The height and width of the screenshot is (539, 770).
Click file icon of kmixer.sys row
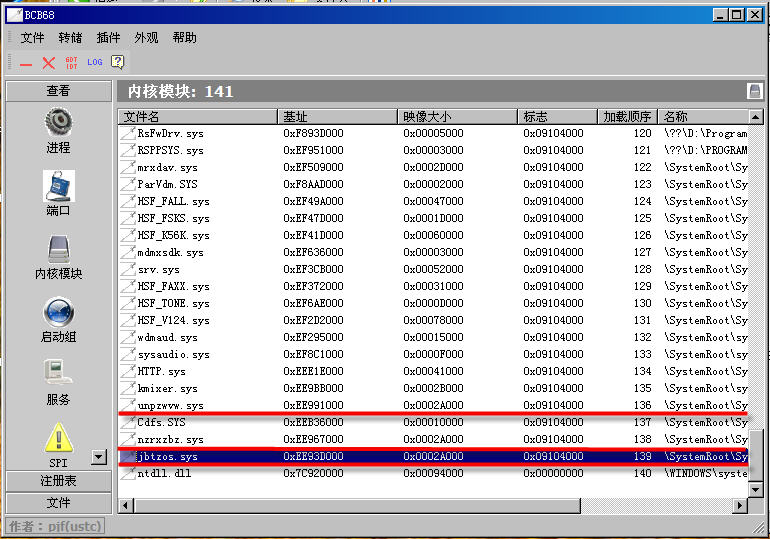[x=128, y=388]
